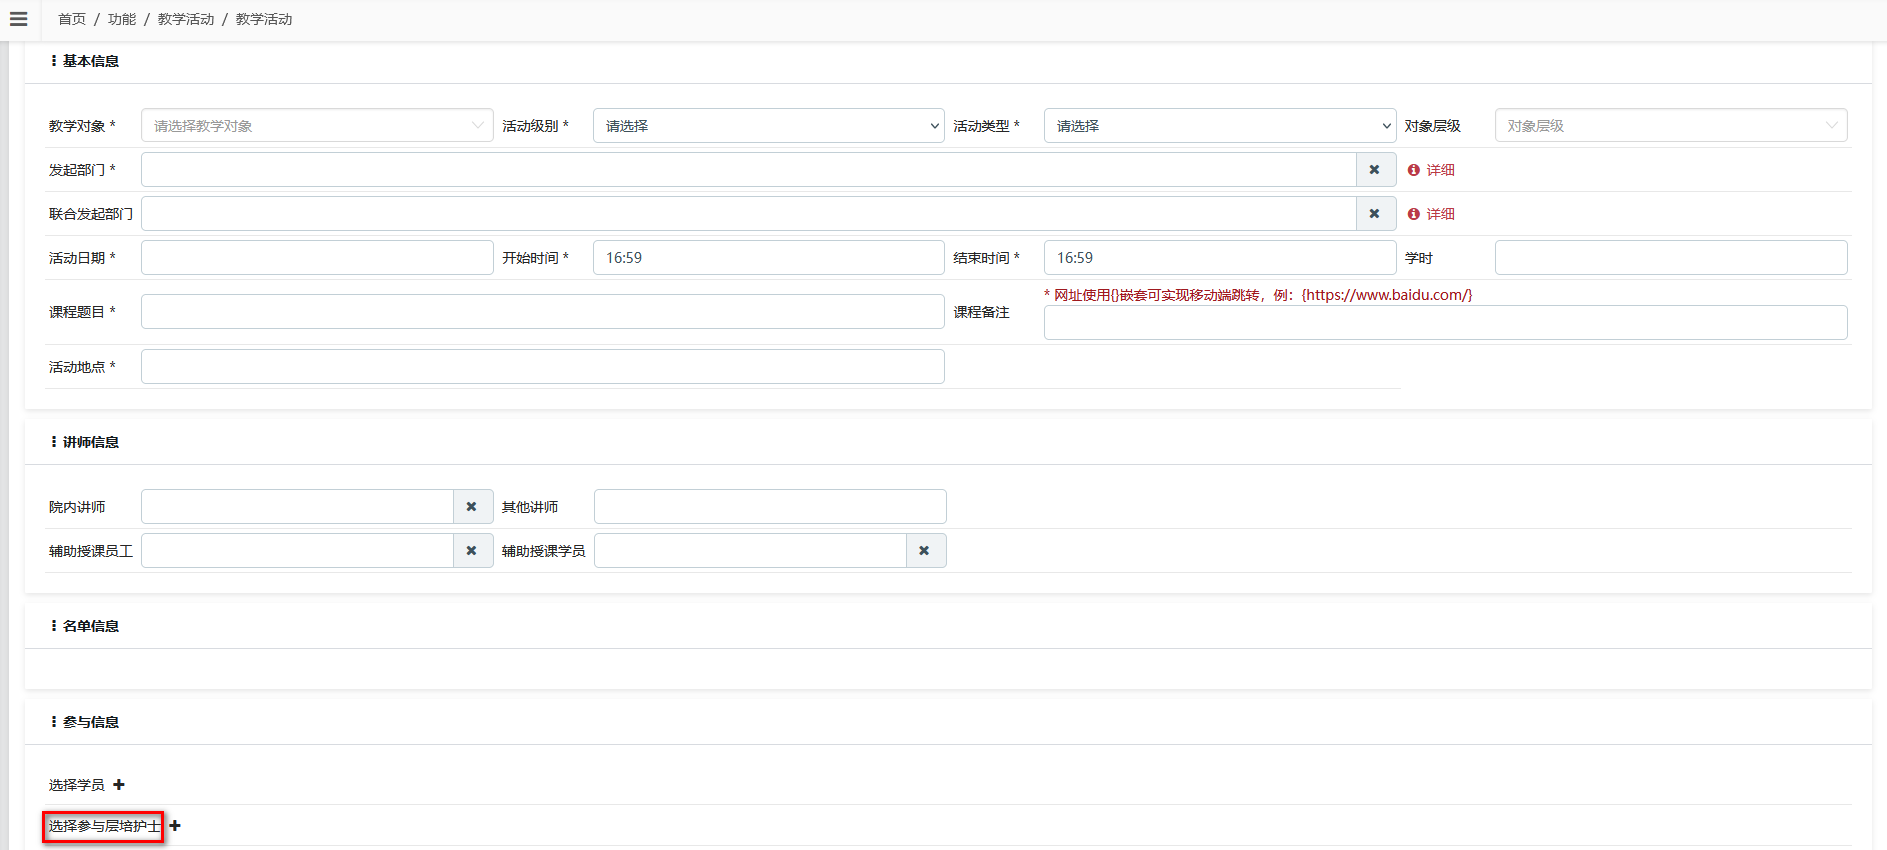The width and height of the screenshot is (1887, 850).
Task: Open the 活动级别 select box
Action: coord(768,126)
